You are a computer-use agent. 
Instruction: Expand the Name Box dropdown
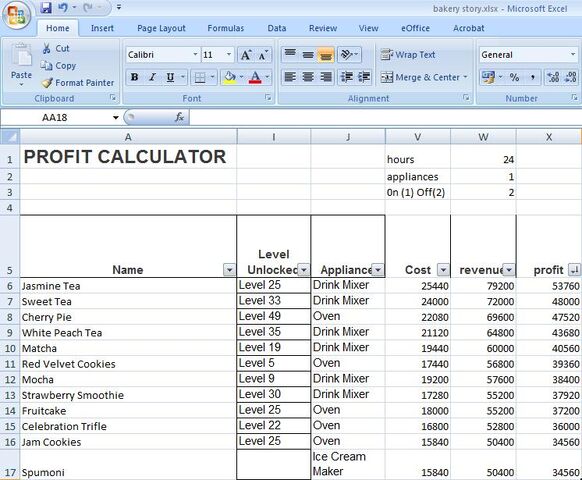[x=115, y=118]
